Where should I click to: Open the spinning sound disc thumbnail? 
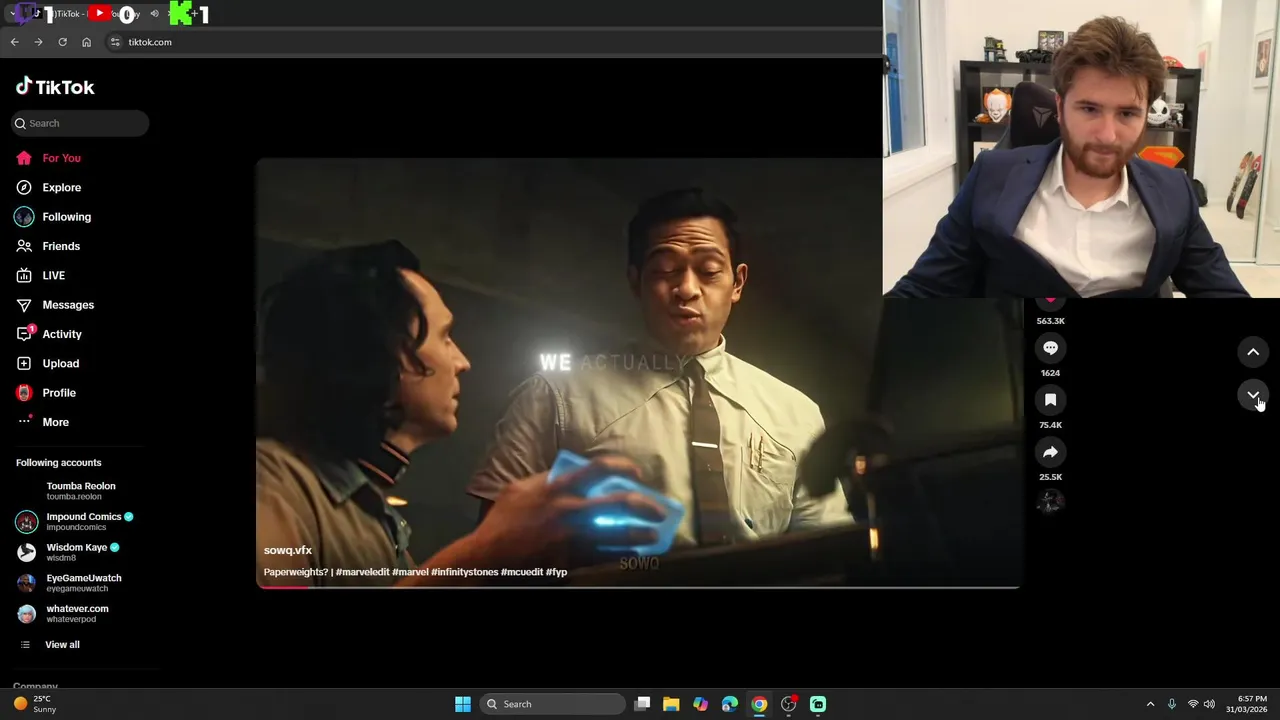[1050, 502]
